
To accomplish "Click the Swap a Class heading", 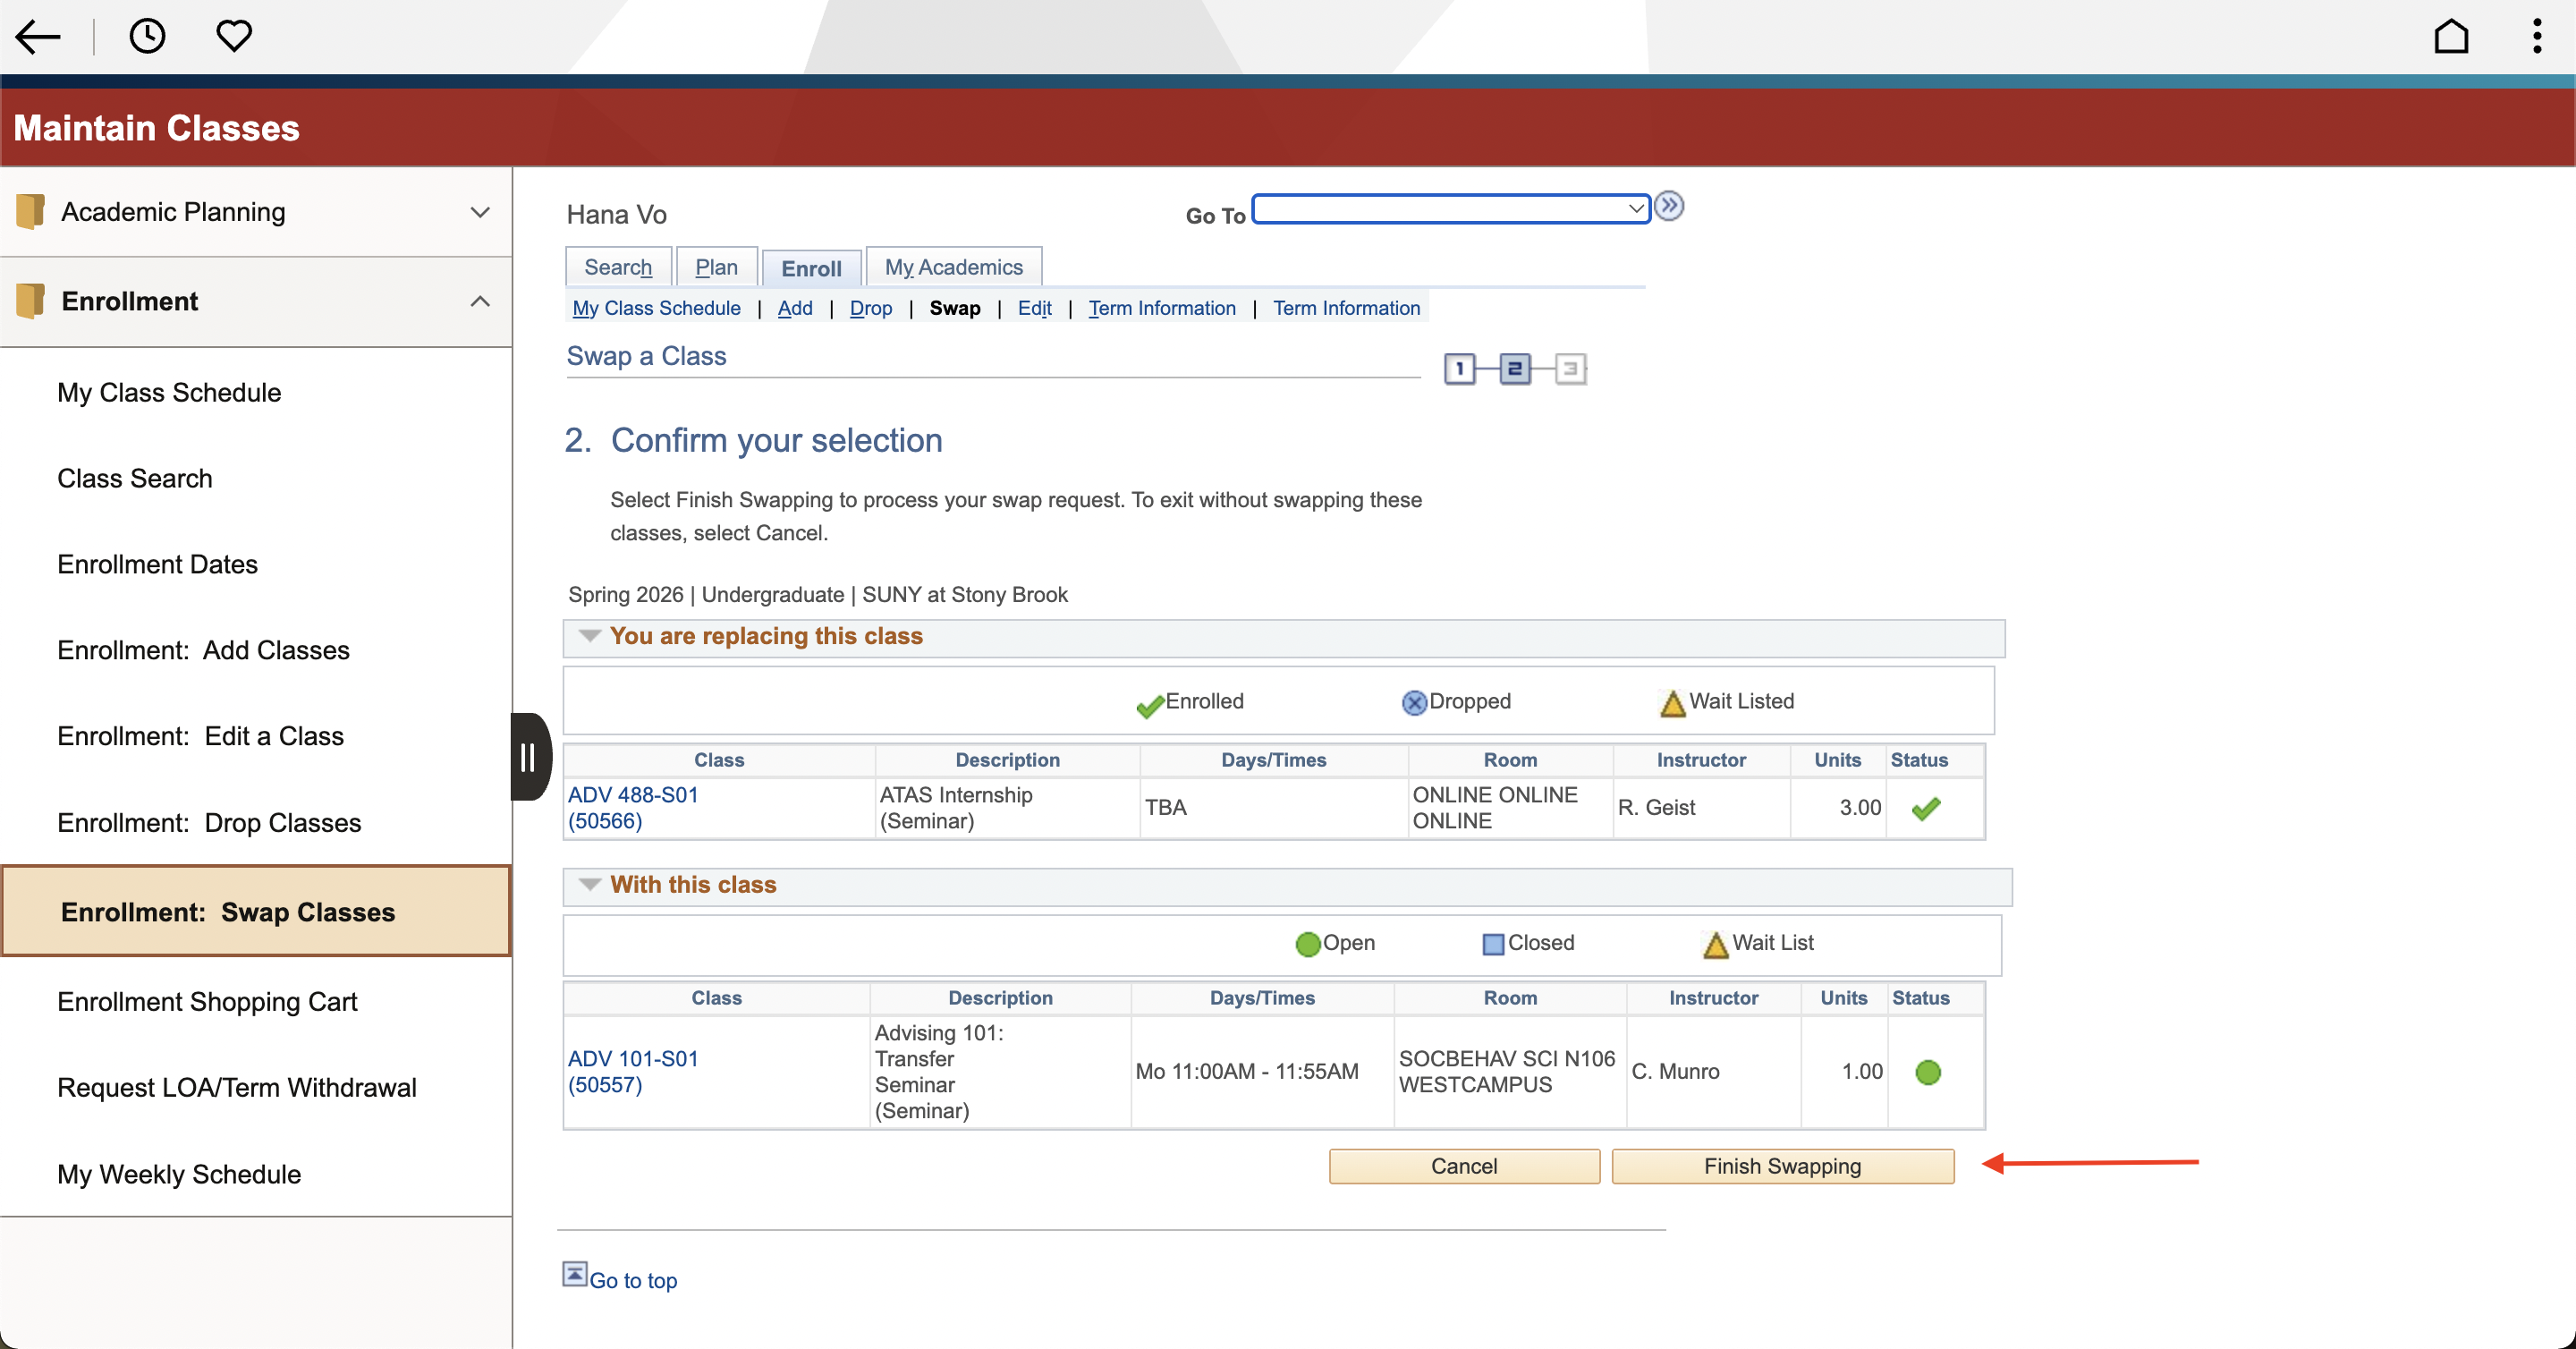I will pos(646,356).
